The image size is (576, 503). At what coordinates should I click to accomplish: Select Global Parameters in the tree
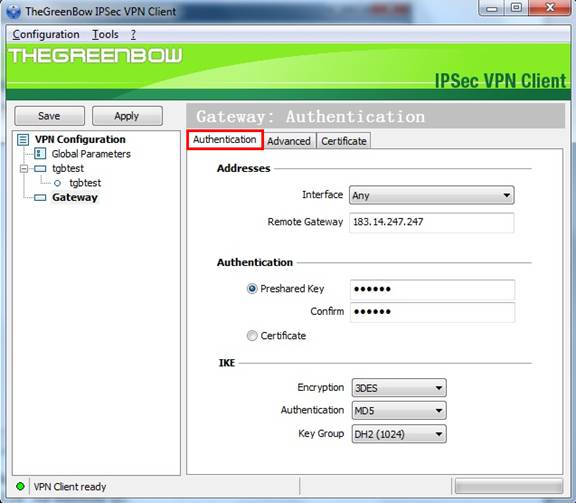(x=91, y=154)
